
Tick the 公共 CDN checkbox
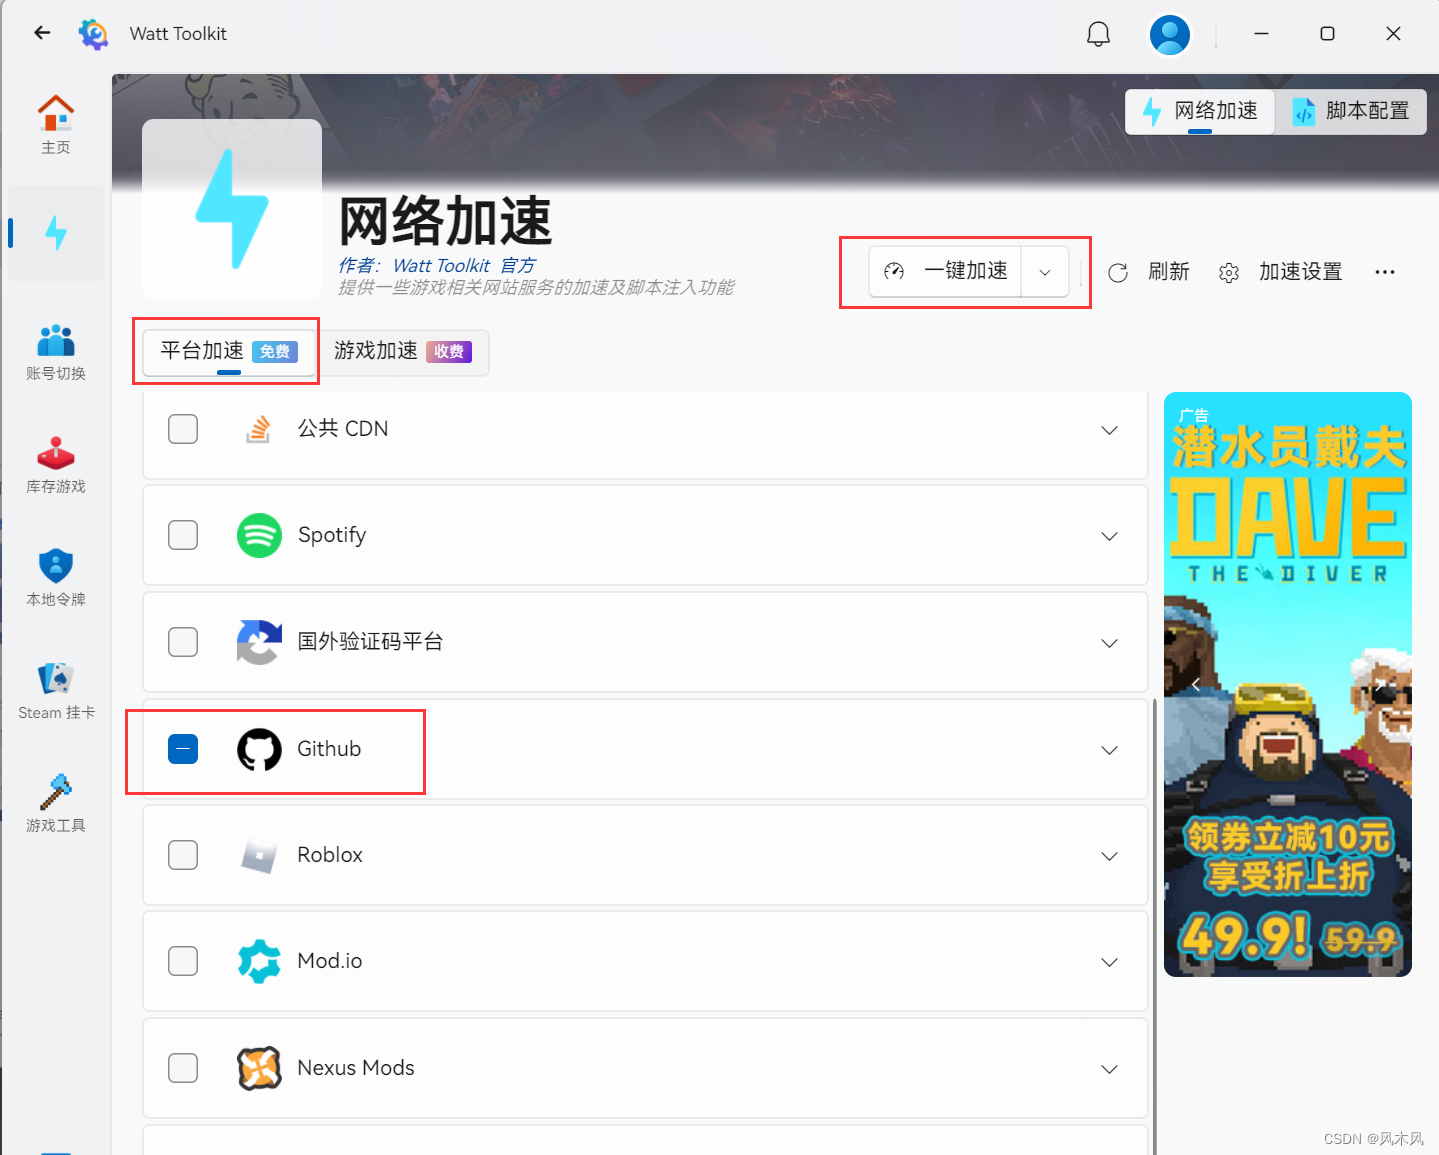[183, 429]
